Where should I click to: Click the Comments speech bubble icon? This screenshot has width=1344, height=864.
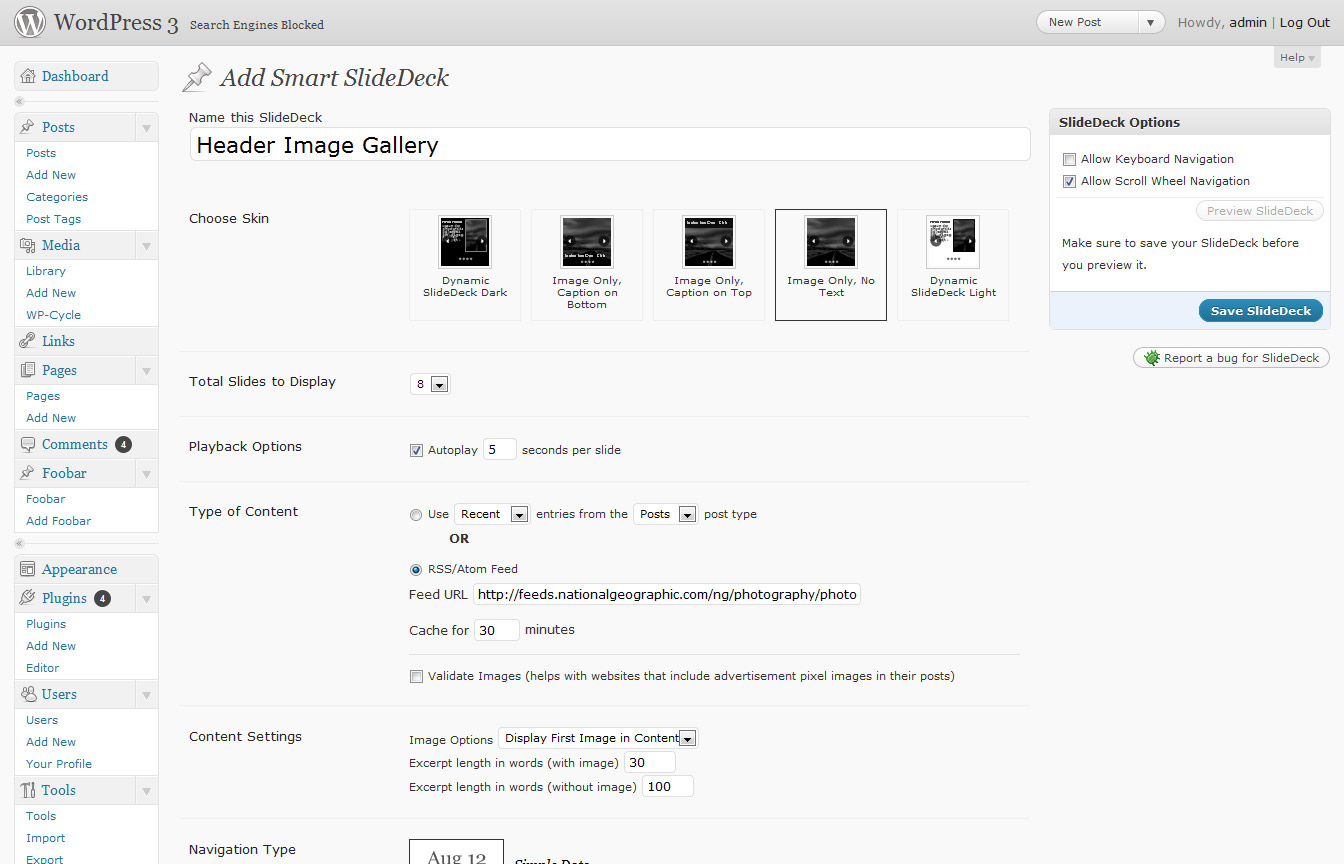point(28,444)
